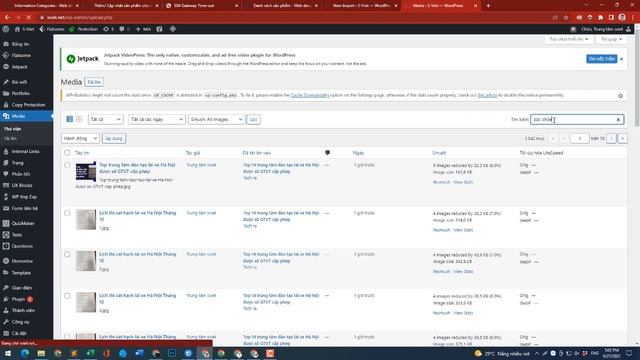Open the Cache Compatibility link
The width and height of the screenshot is (640, 360).
pos(310,95)
